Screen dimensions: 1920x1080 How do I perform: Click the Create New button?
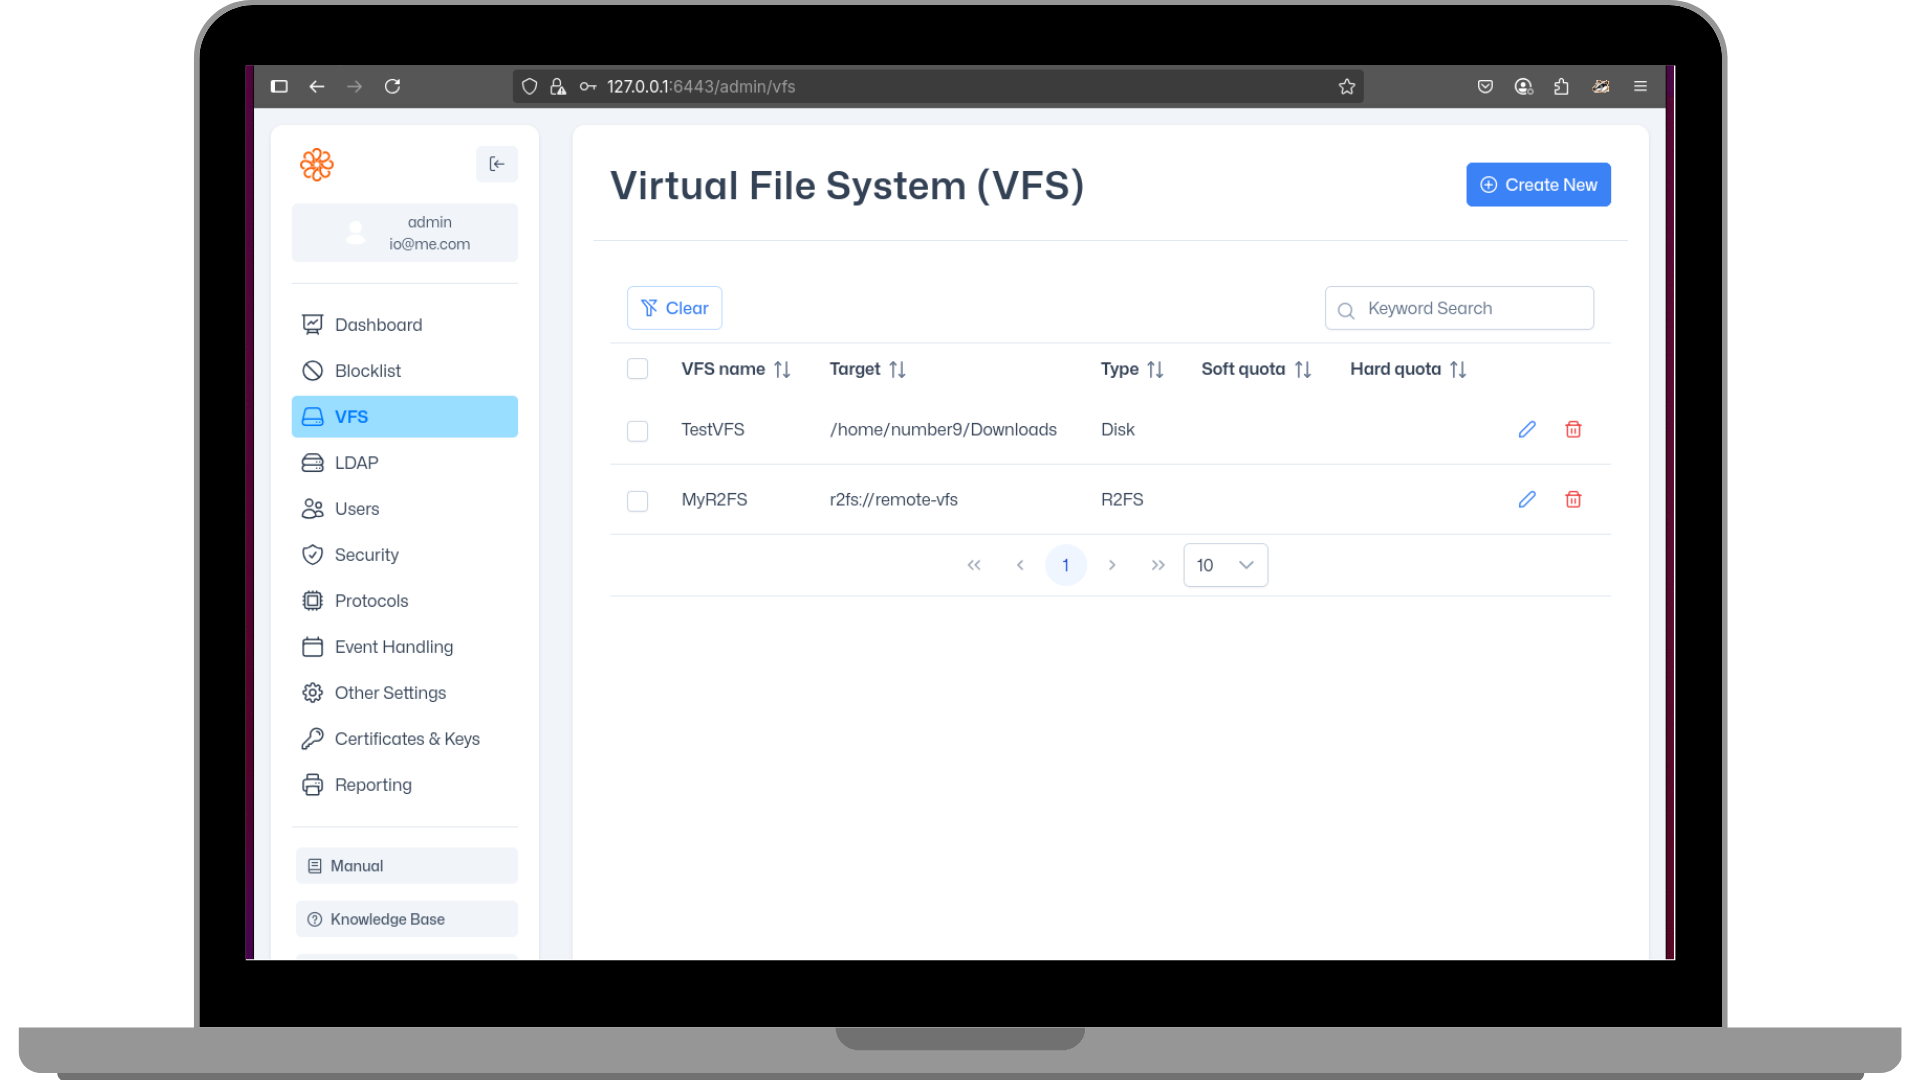(1538, 185)
